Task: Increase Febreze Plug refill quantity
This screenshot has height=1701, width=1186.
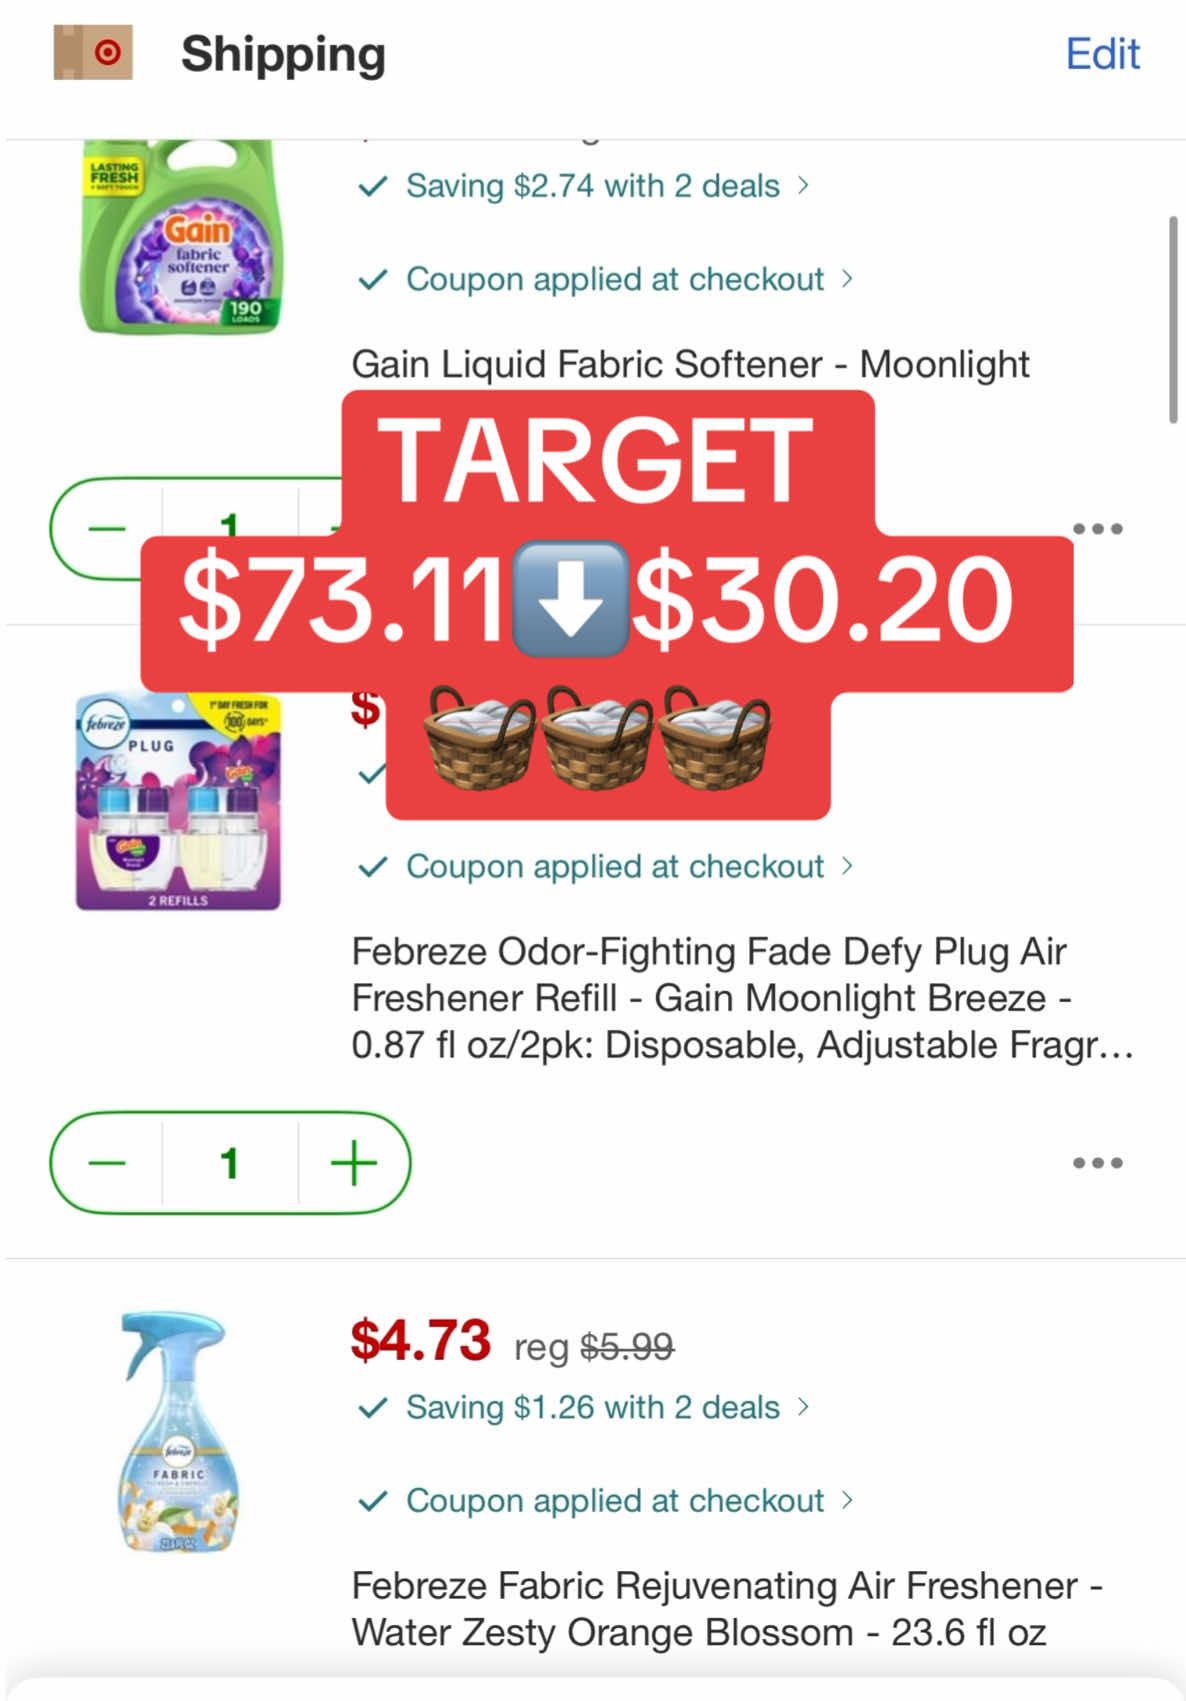Action: pyautogui.click(x=354, y=1162)
